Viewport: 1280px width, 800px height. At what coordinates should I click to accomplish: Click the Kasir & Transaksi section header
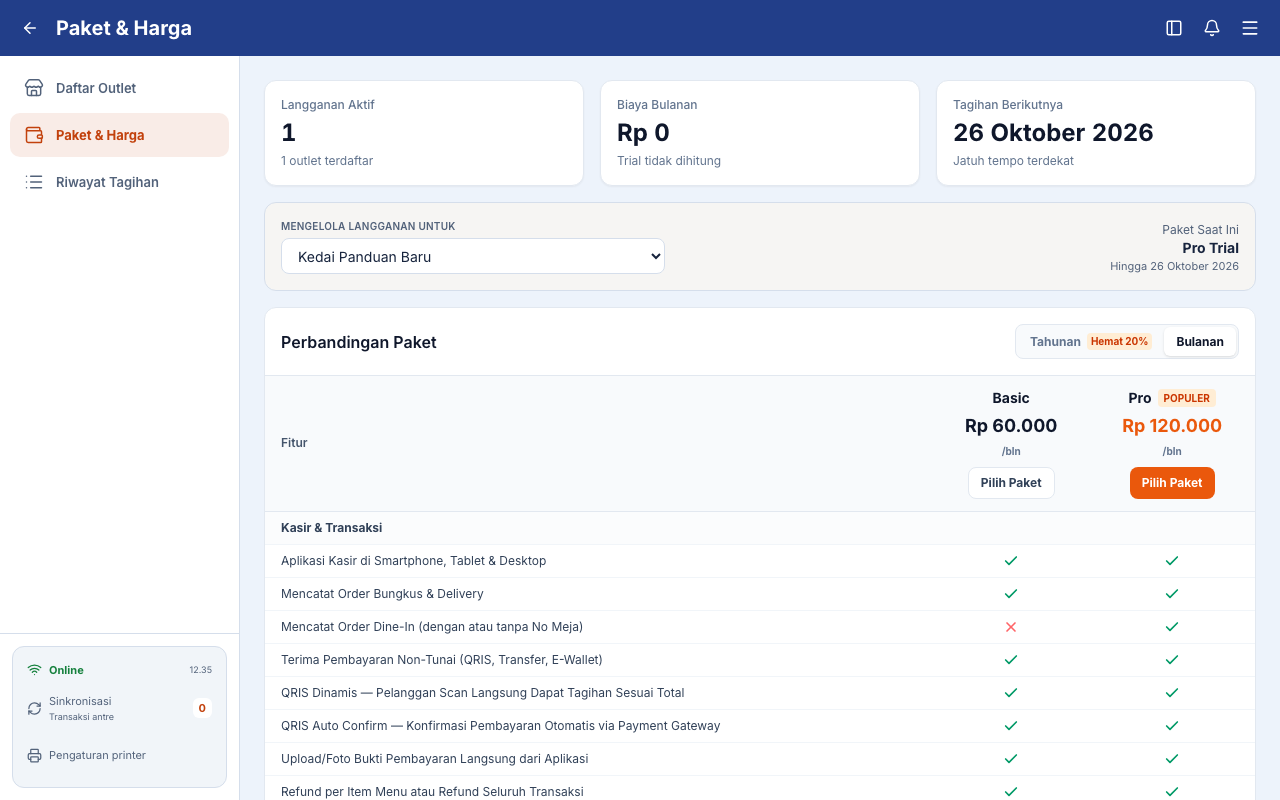click(331, 528)
